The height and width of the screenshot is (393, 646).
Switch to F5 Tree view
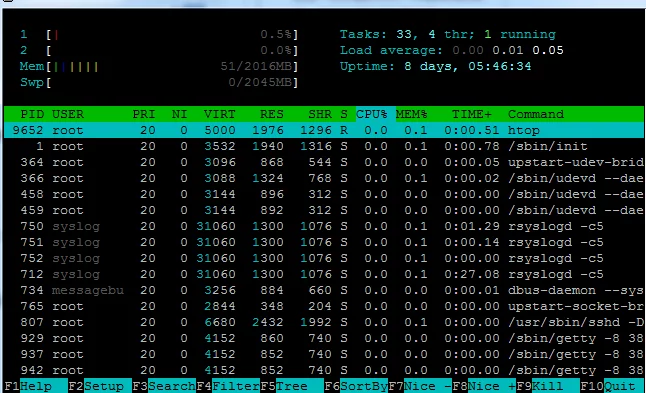coord(292,386)
